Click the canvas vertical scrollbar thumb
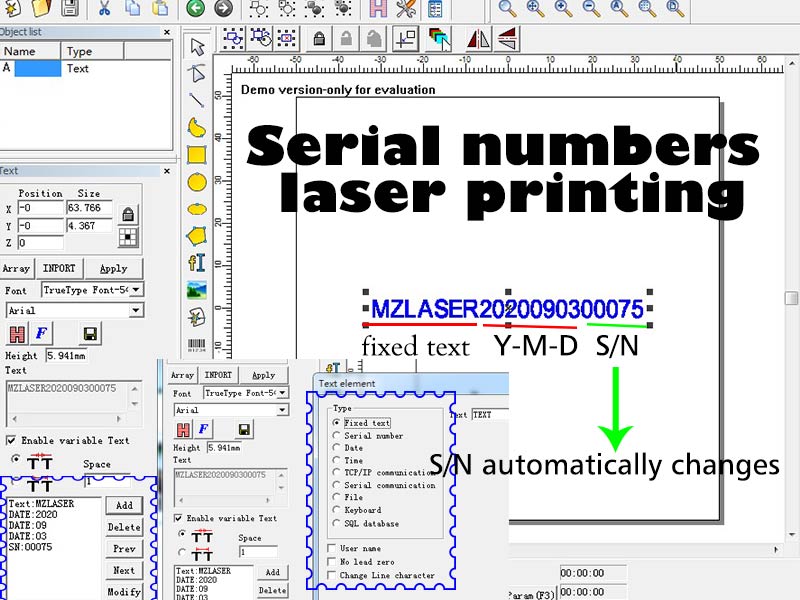This screenshot has width=800, height=600. (791, 298)
